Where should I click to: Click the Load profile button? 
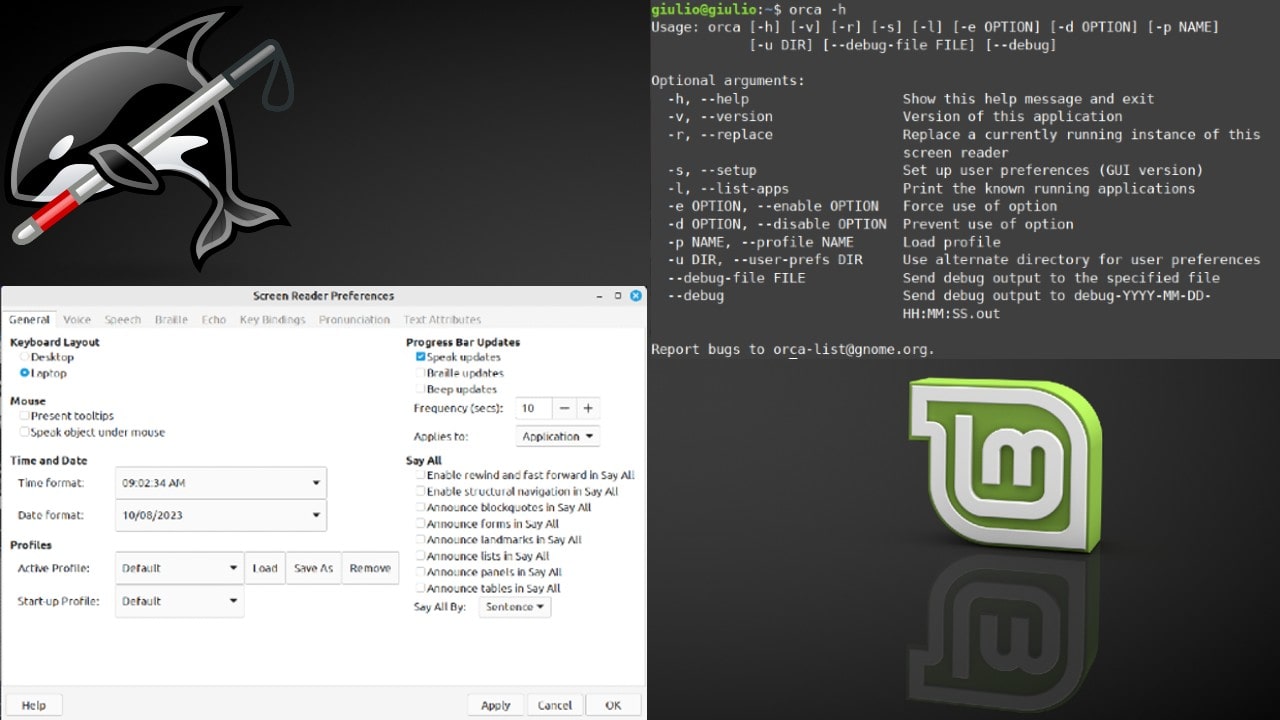click(265, 568)
